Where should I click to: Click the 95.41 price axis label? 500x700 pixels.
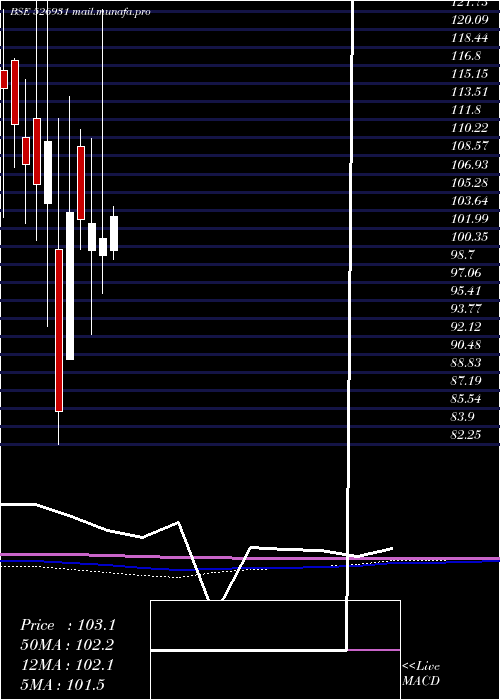(466, 291)
